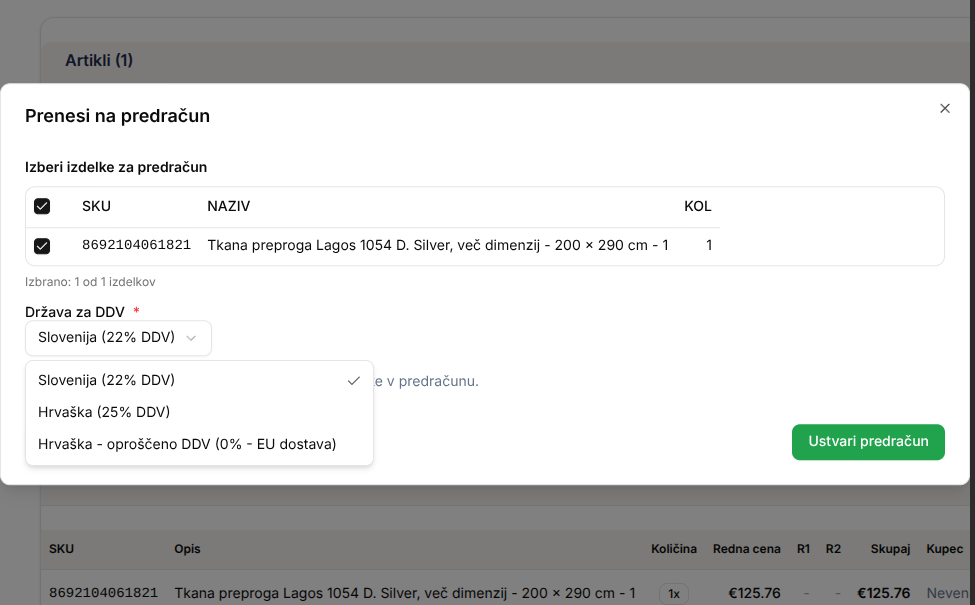The height and width of the screenshot is (605, 975).
Task: Uncheck the Lagos rug row checkbox
Action: [x=42, y=246]
